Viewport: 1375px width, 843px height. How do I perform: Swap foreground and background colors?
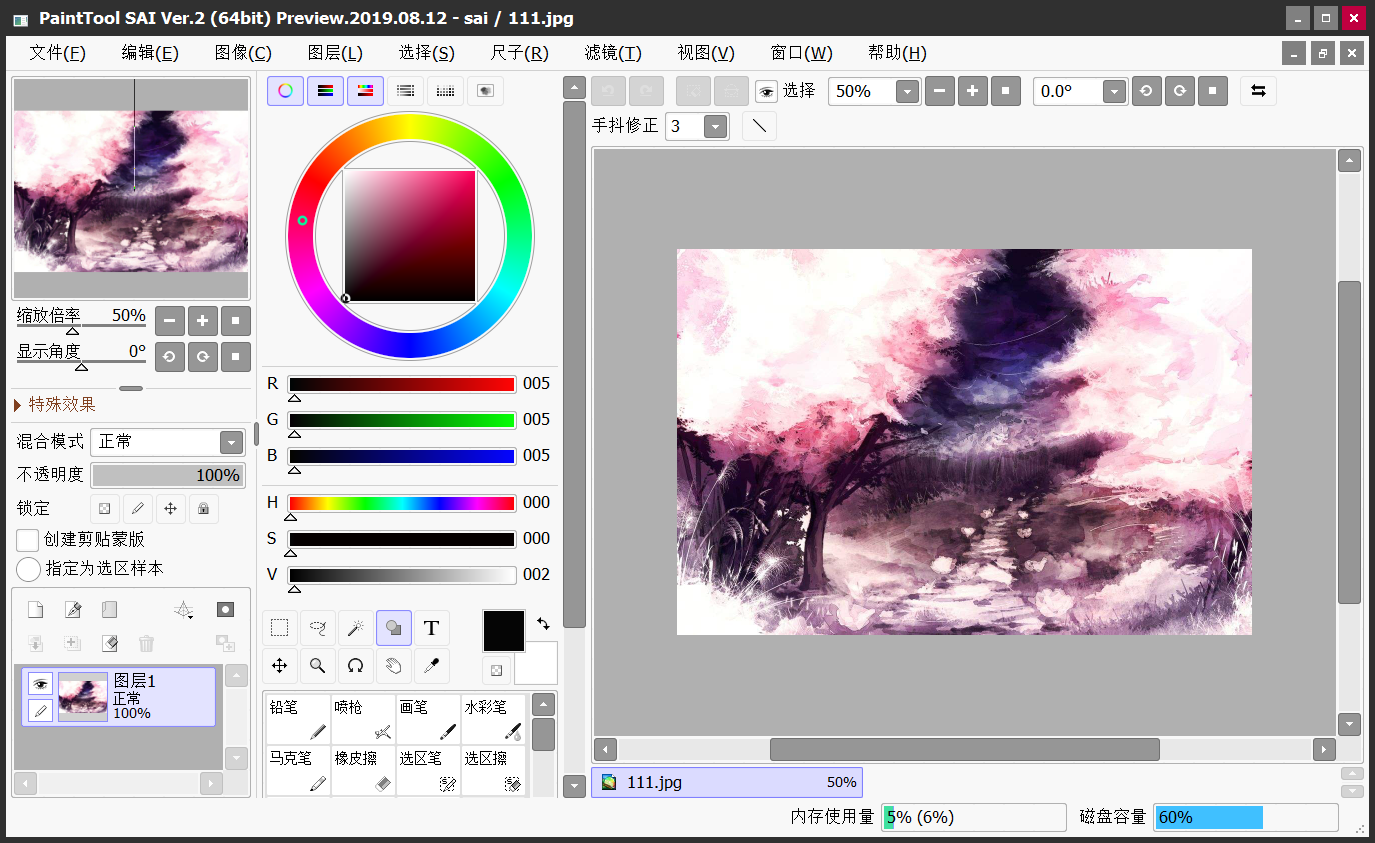point(543,624)
